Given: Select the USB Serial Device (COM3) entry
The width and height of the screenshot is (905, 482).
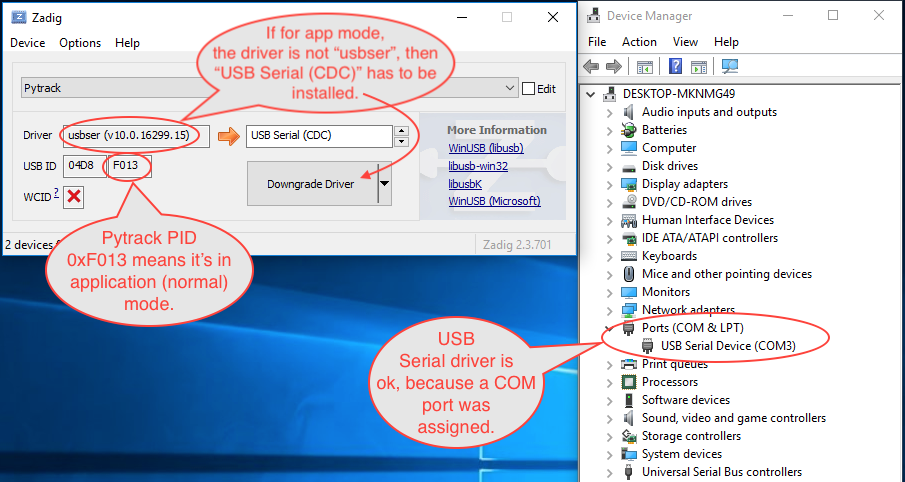Looking at the screenshot, I should (x=732, y=346).
